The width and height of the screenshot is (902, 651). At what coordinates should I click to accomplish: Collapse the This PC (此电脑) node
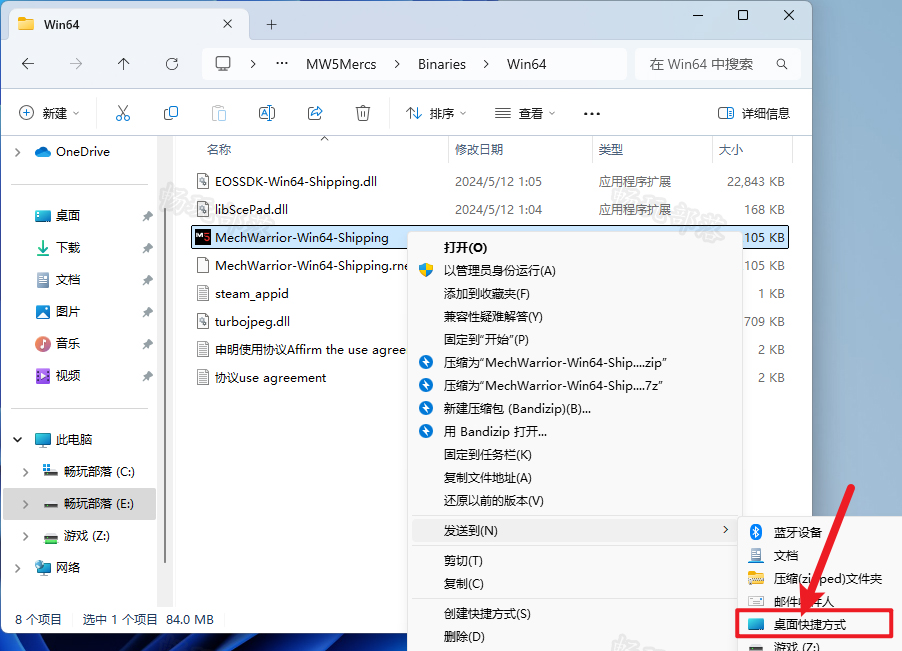pyautogui.click(x=18, y=440)
